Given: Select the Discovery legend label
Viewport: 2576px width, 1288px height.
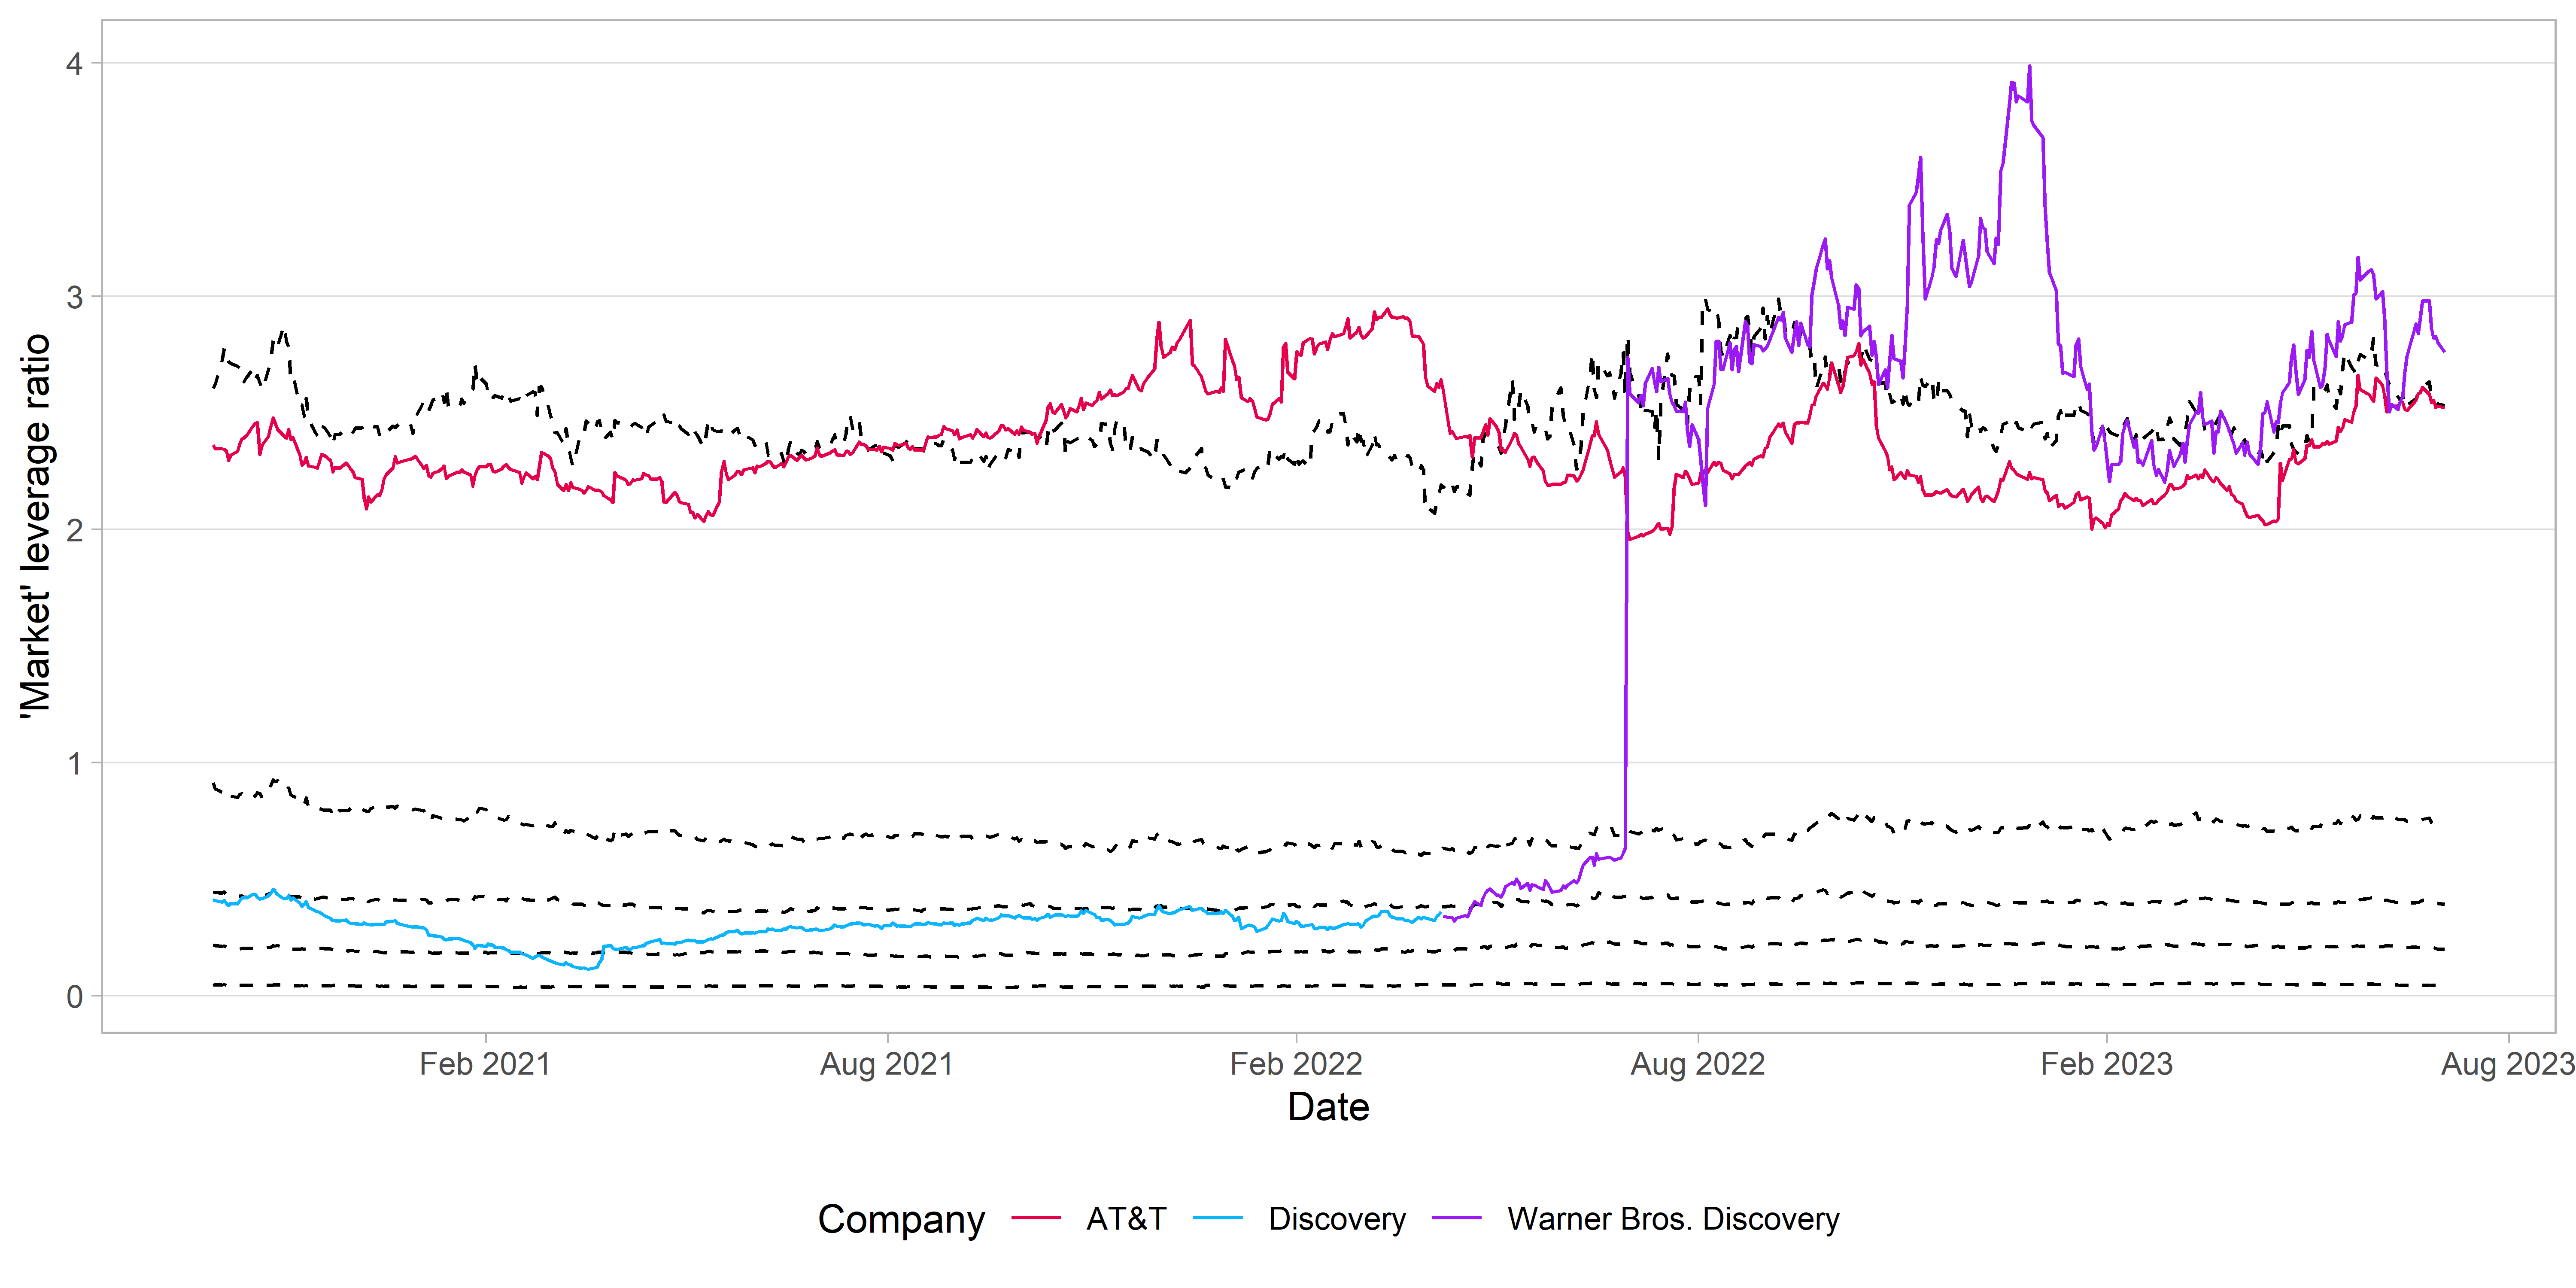Looking at the screenshot, I should 1337,1219.
